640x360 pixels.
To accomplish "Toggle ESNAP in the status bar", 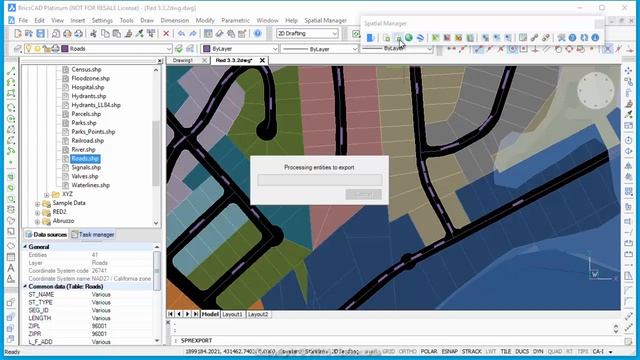I will [449, 351].
